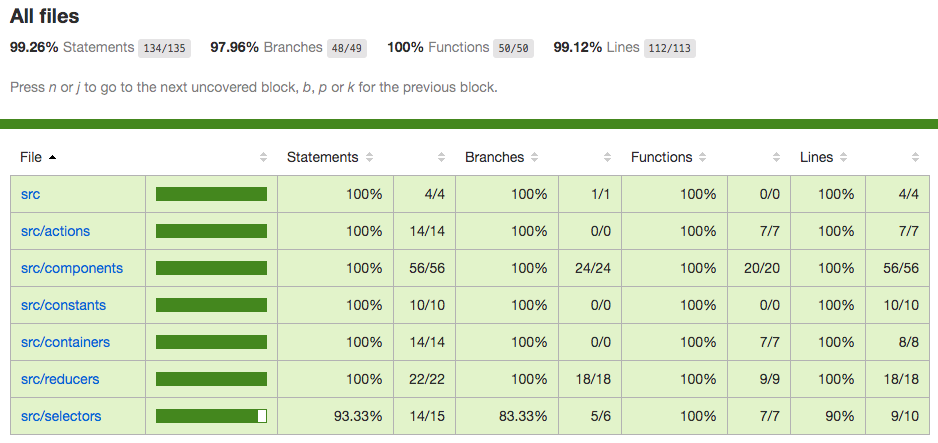
Task: Click sort arrows above the functions fraction column
Action: click(776, 157)
